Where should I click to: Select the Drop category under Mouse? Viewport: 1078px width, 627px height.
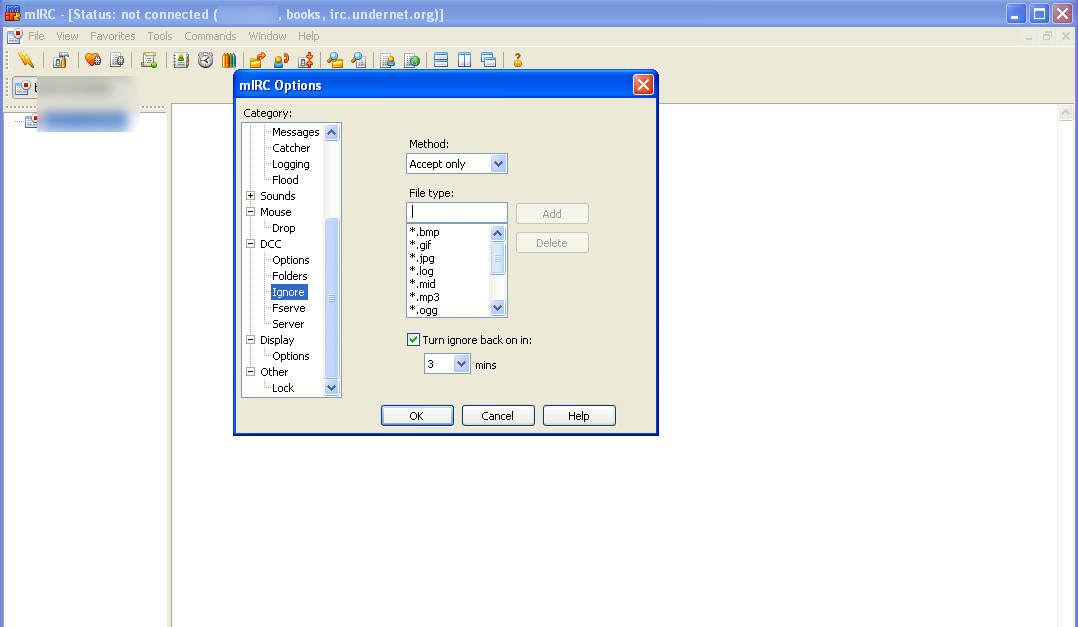point(284,228)
